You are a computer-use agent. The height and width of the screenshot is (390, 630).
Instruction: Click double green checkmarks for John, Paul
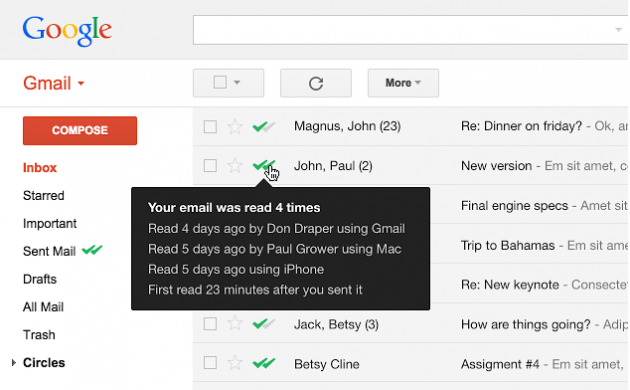[264, 165]
